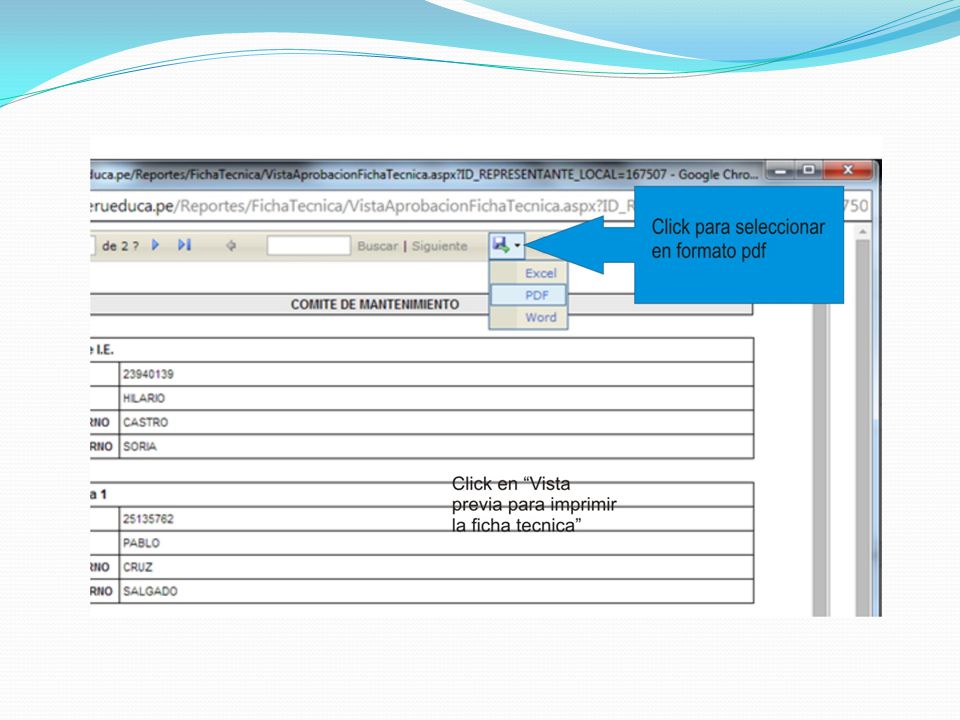Image resolution: width=960 pixels, height=720 pixels.
Task: Maximize the Chrome window
Action: click(x=809, y=170)
